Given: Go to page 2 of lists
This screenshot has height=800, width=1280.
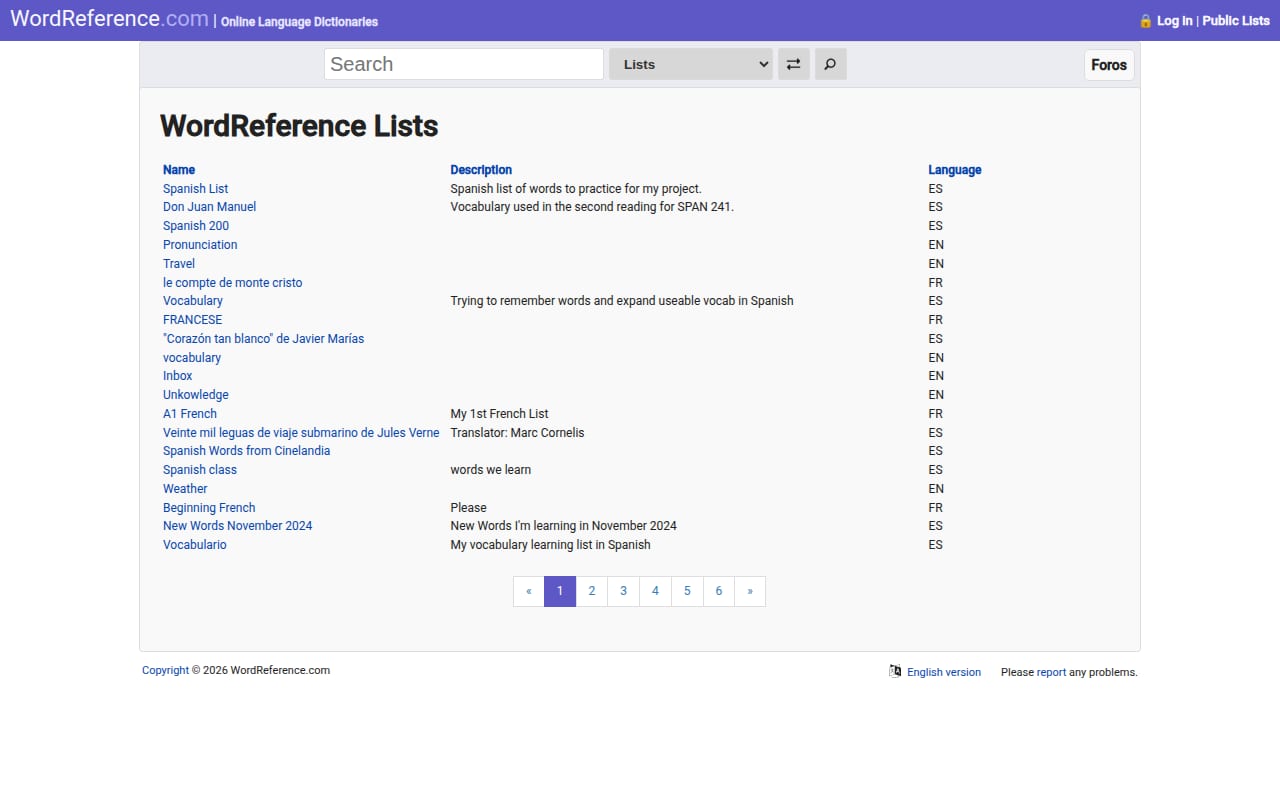Looking at the screenshot, I should 592,591.
